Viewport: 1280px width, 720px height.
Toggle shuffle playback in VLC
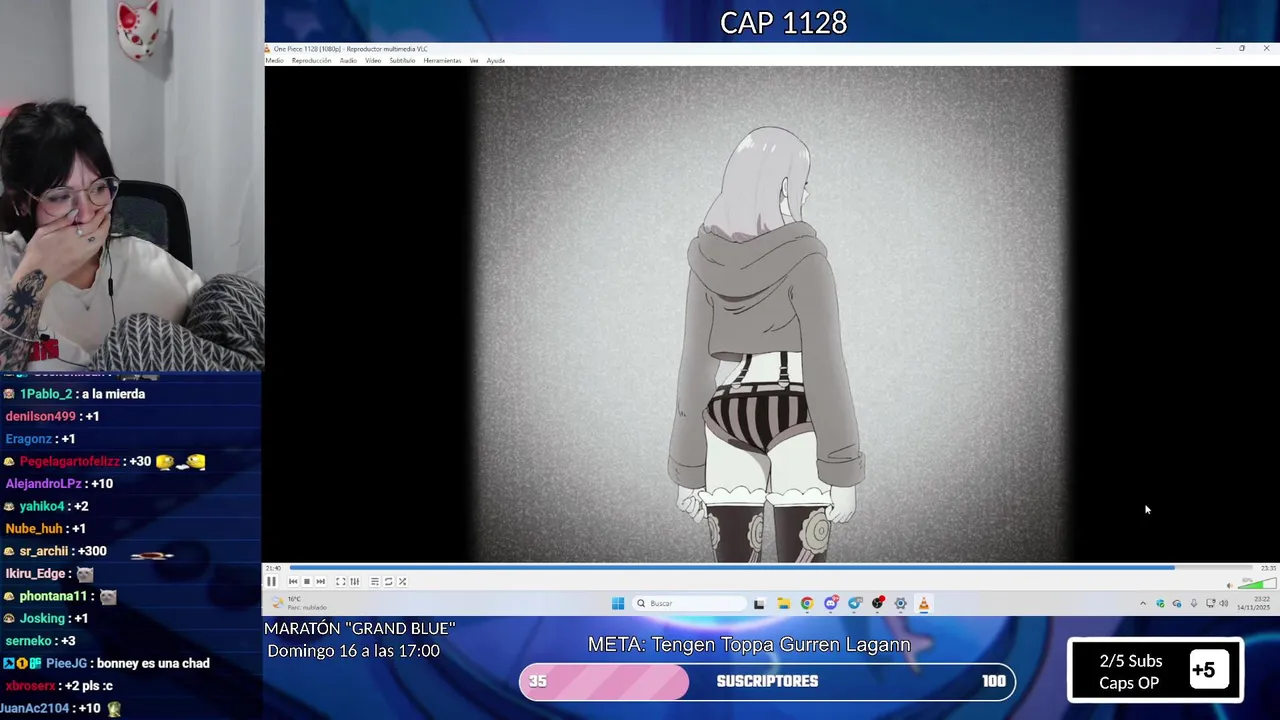coord(402,581)
